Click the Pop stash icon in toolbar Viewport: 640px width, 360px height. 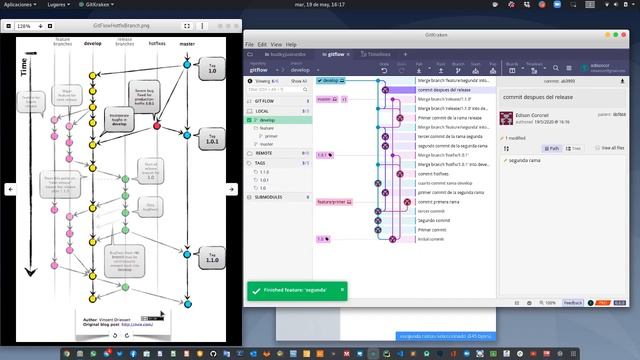[x=493, y=71]
